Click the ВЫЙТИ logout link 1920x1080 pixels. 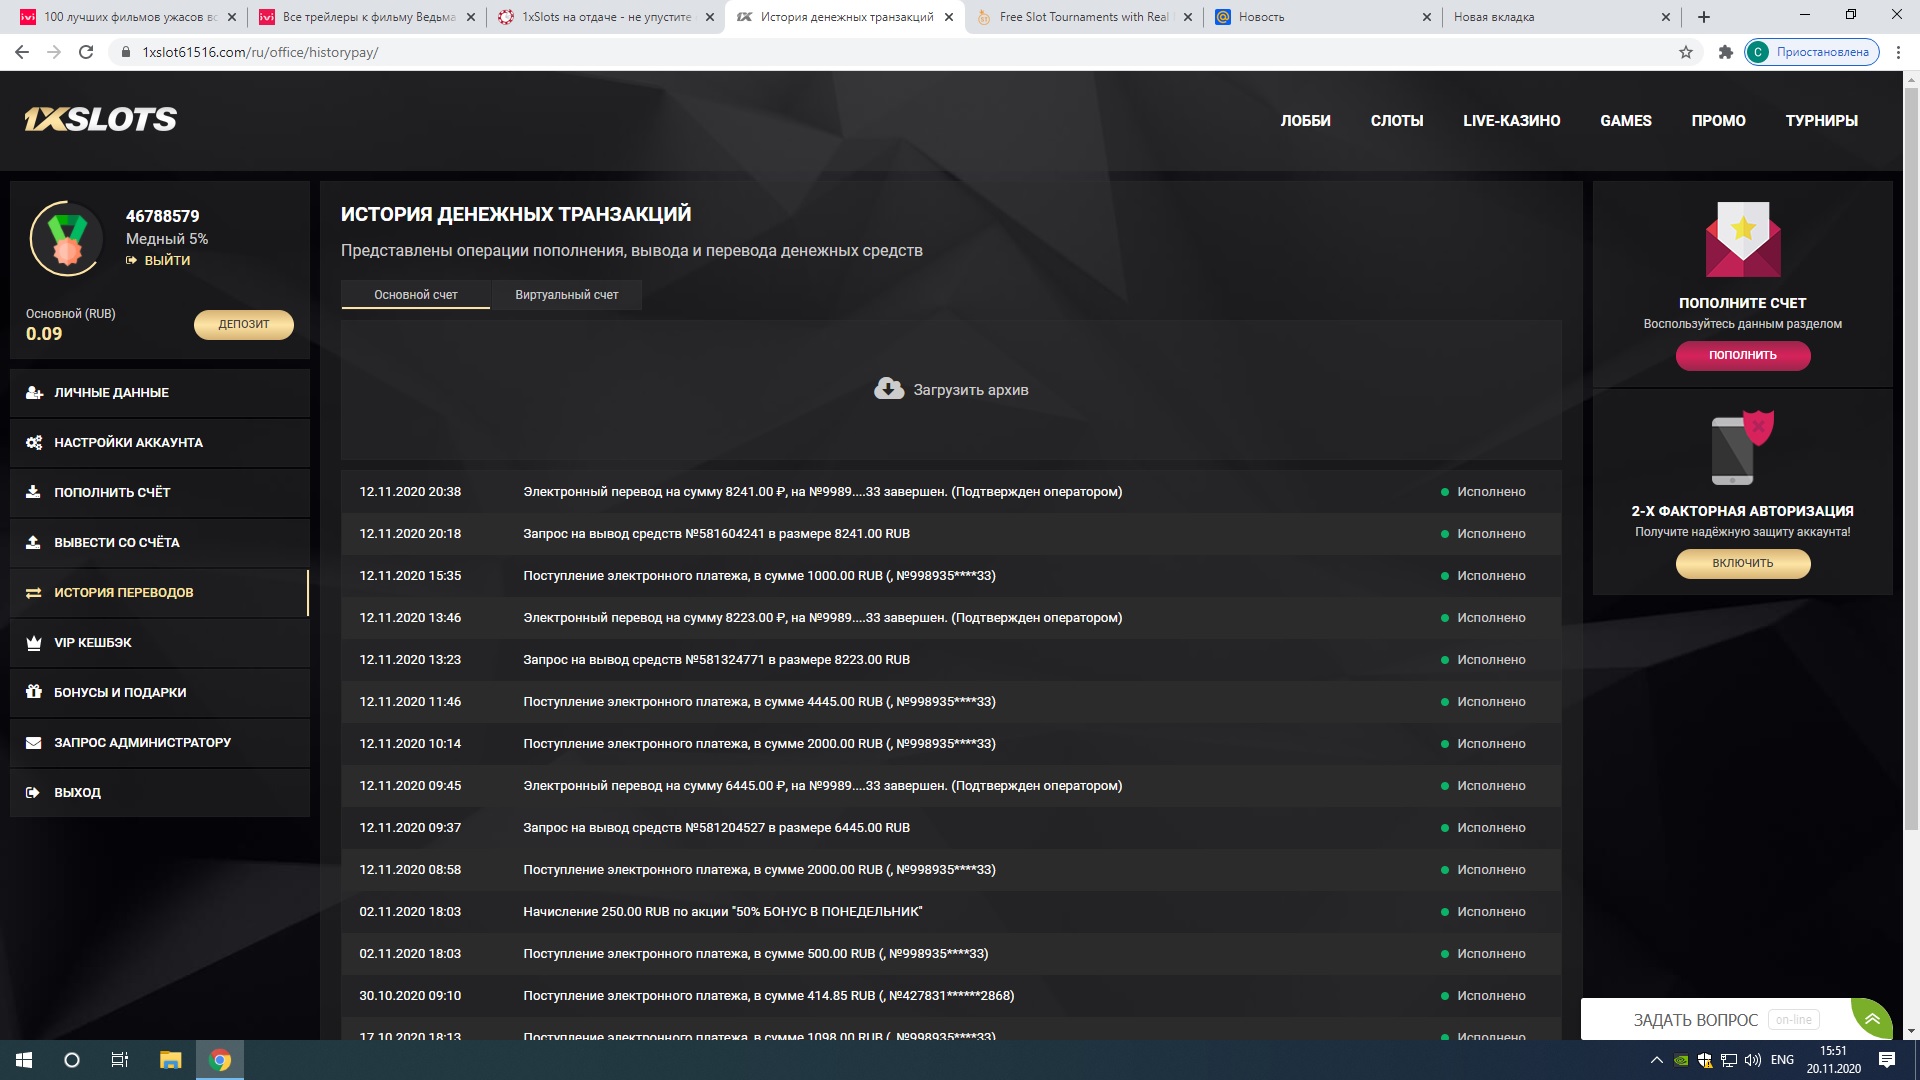pos(166,260)
